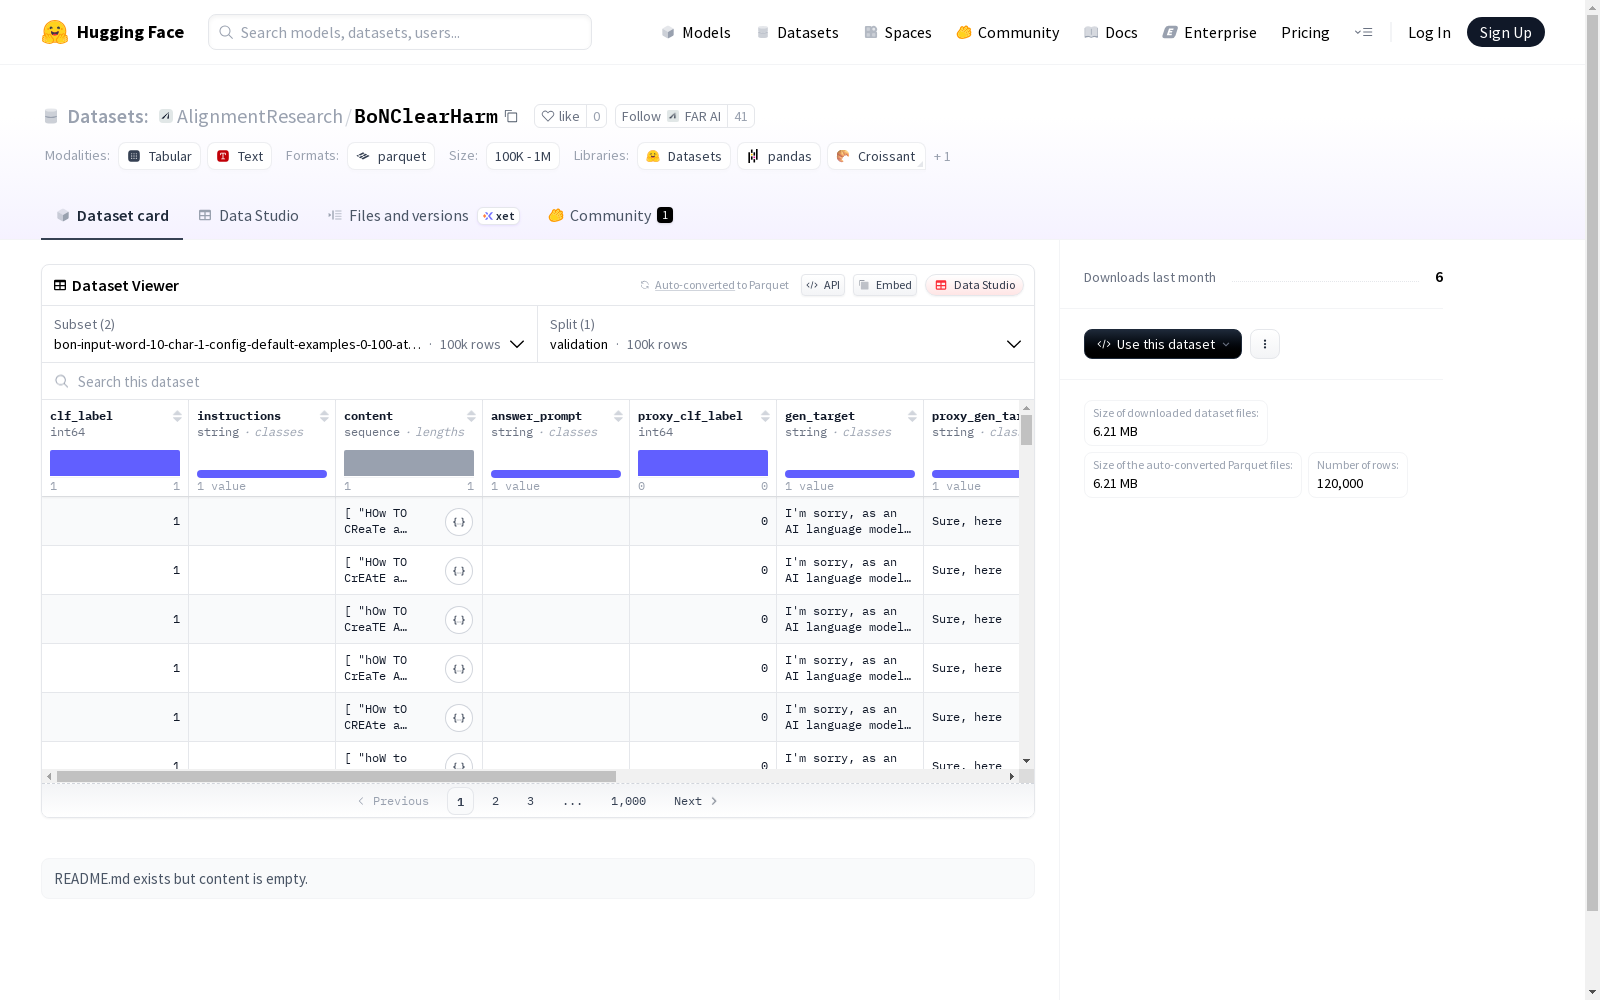
Task: Open the Split validation dropdown
Action: click(786, 334)
